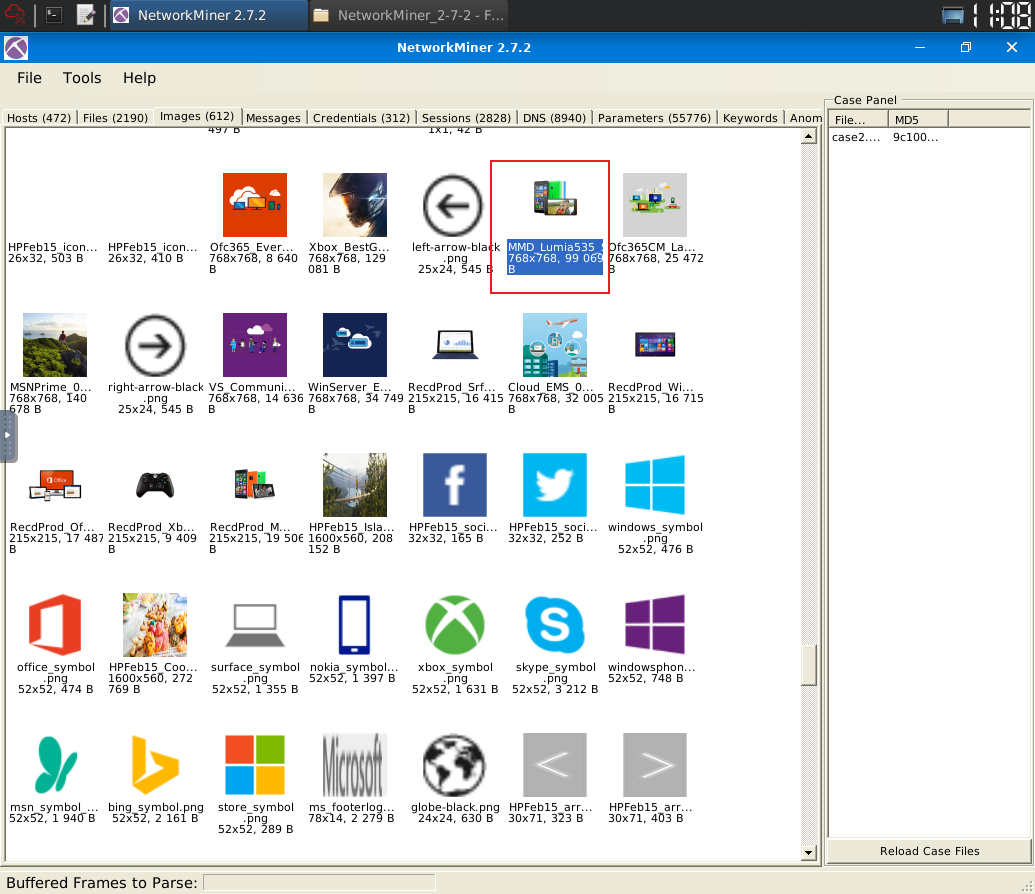Sort Case Panel by MD5 column header
1035x894 pixels.
918,120
